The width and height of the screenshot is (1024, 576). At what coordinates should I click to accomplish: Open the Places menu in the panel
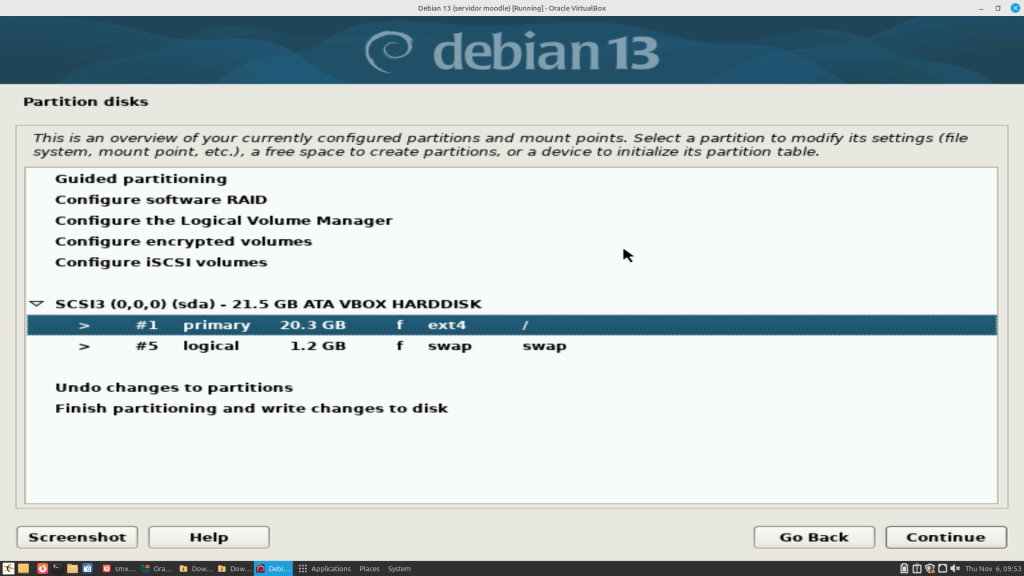(x=369, y=568)
